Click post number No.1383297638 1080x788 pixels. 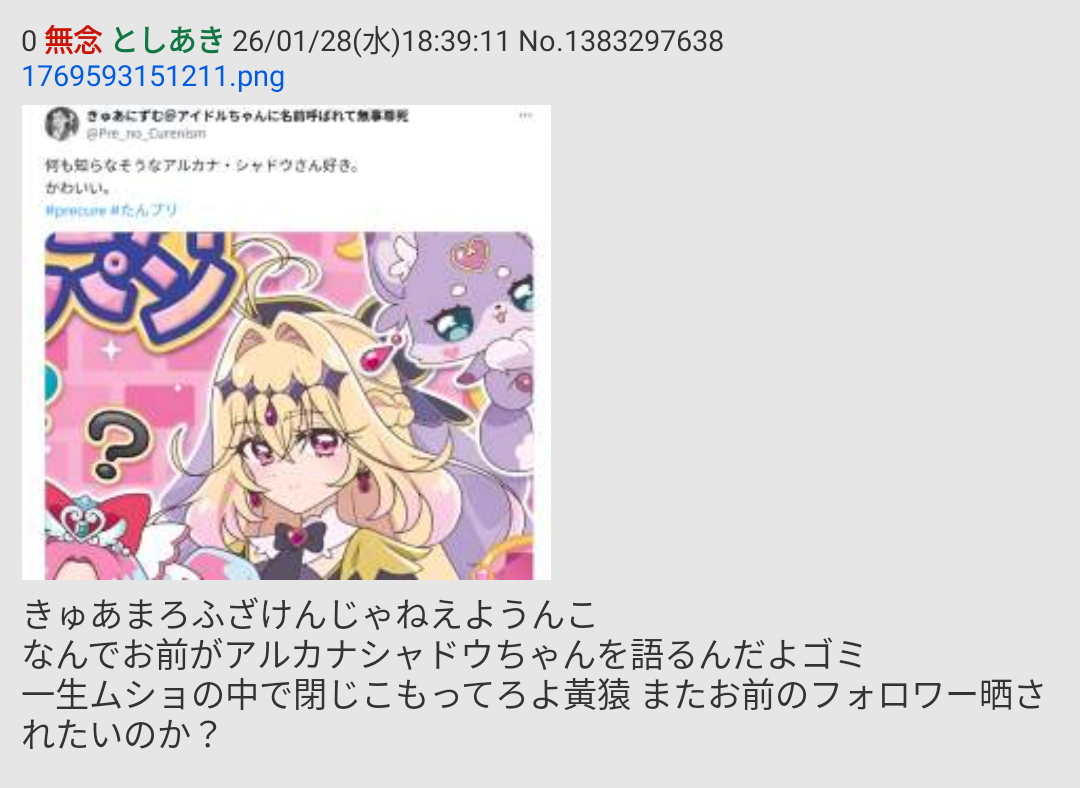(x=621, y=41)
